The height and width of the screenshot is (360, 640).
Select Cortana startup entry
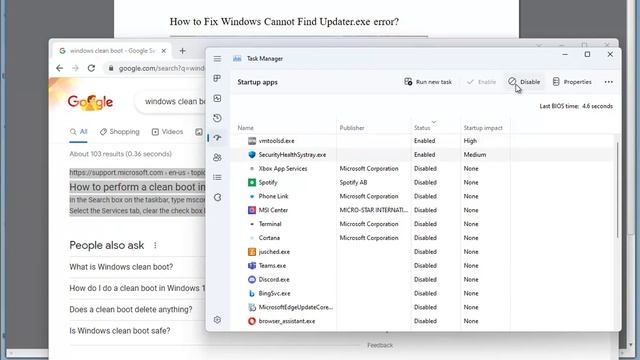point(423,238)
